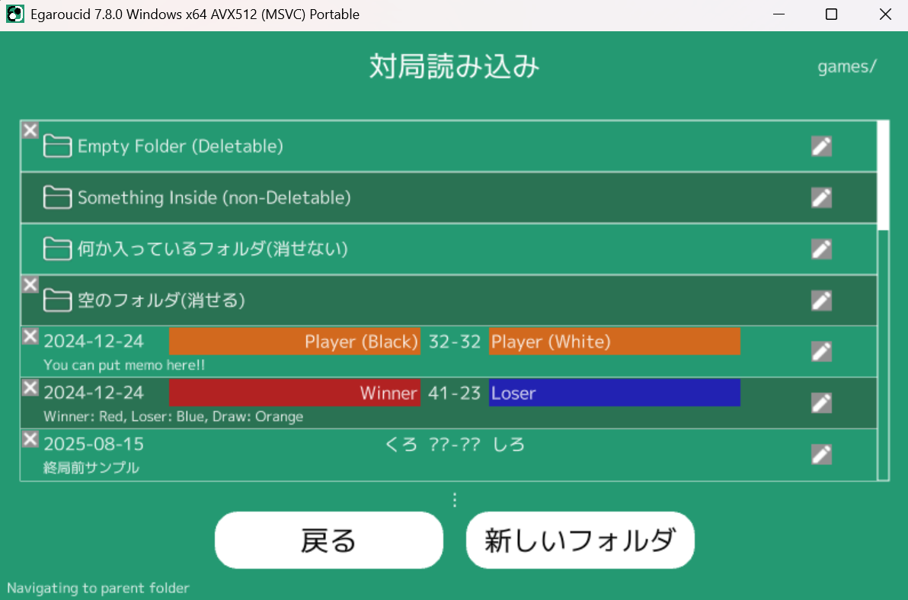Viewport: 908px width, 600px height.
Task: Edit the Player (Black) 32-32 game entry
Action: 821,352
